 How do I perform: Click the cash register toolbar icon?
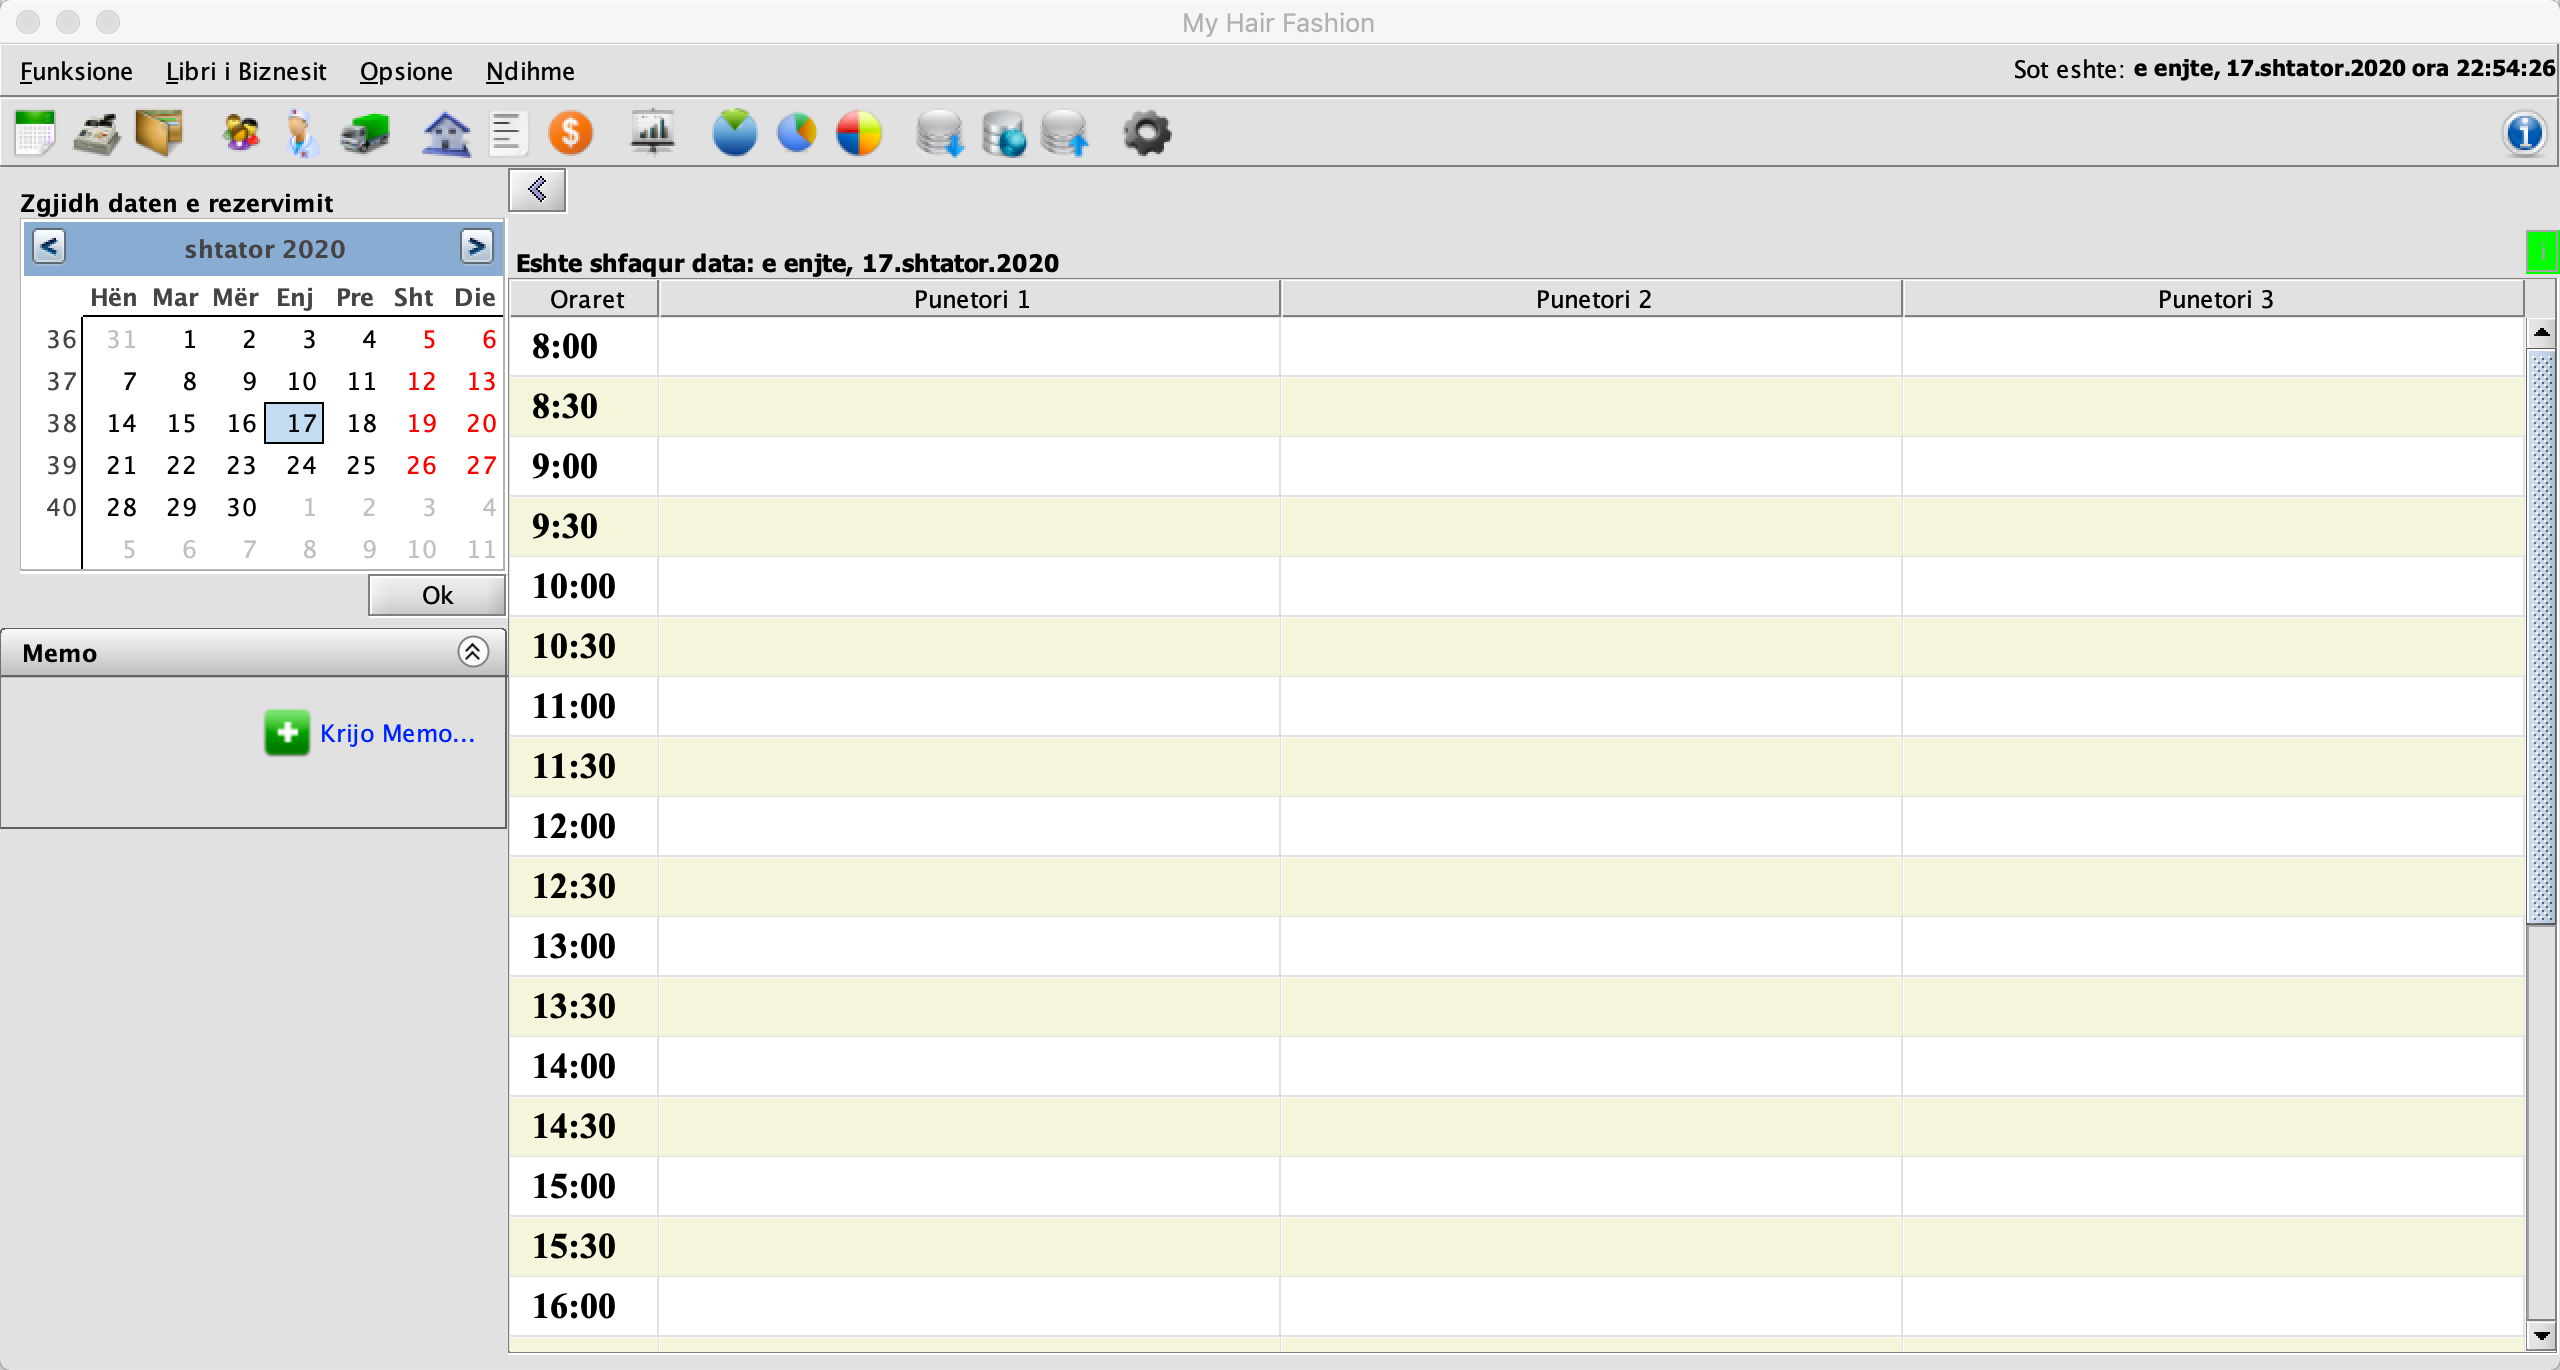coord(97,133)
